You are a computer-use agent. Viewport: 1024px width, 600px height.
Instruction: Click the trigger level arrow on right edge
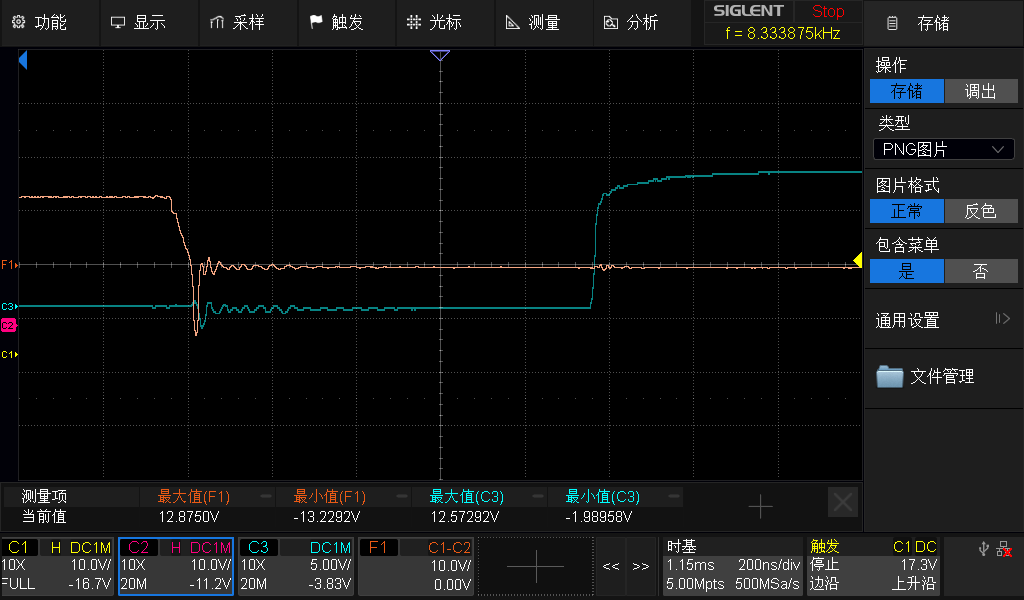point(857,261)
